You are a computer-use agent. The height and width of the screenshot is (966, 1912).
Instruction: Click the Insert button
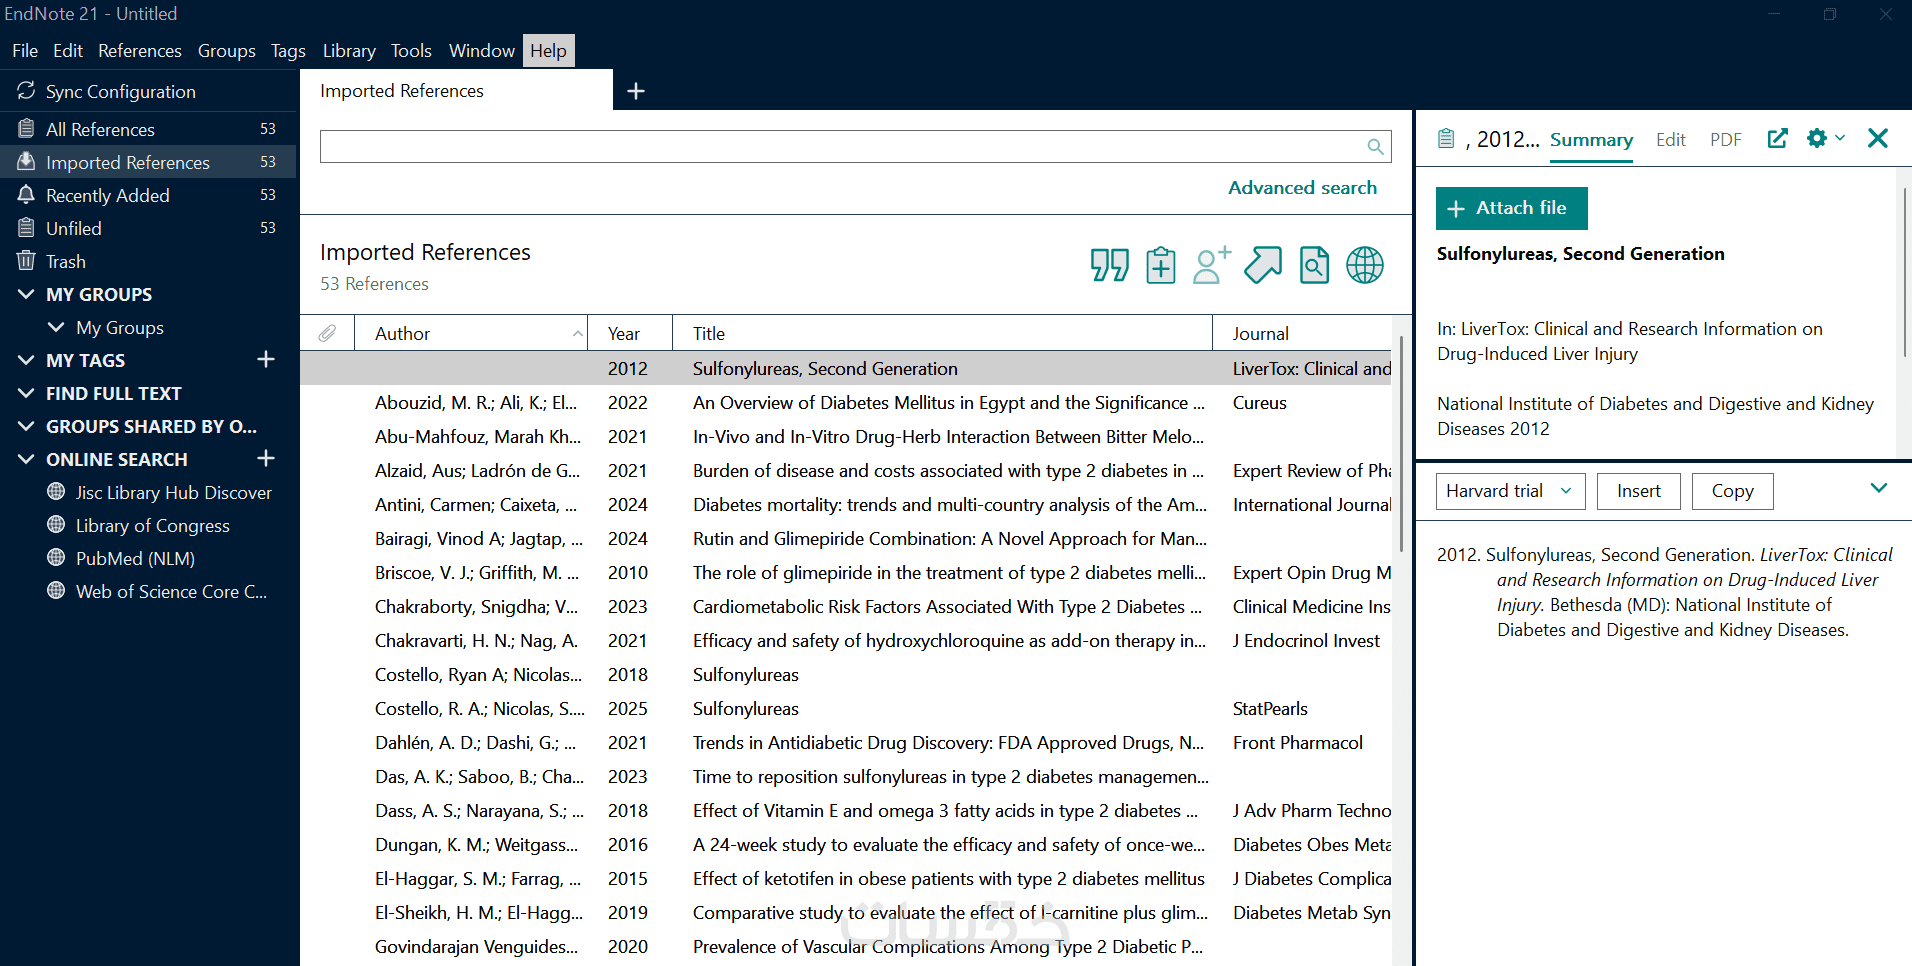tap(1639, 491)
